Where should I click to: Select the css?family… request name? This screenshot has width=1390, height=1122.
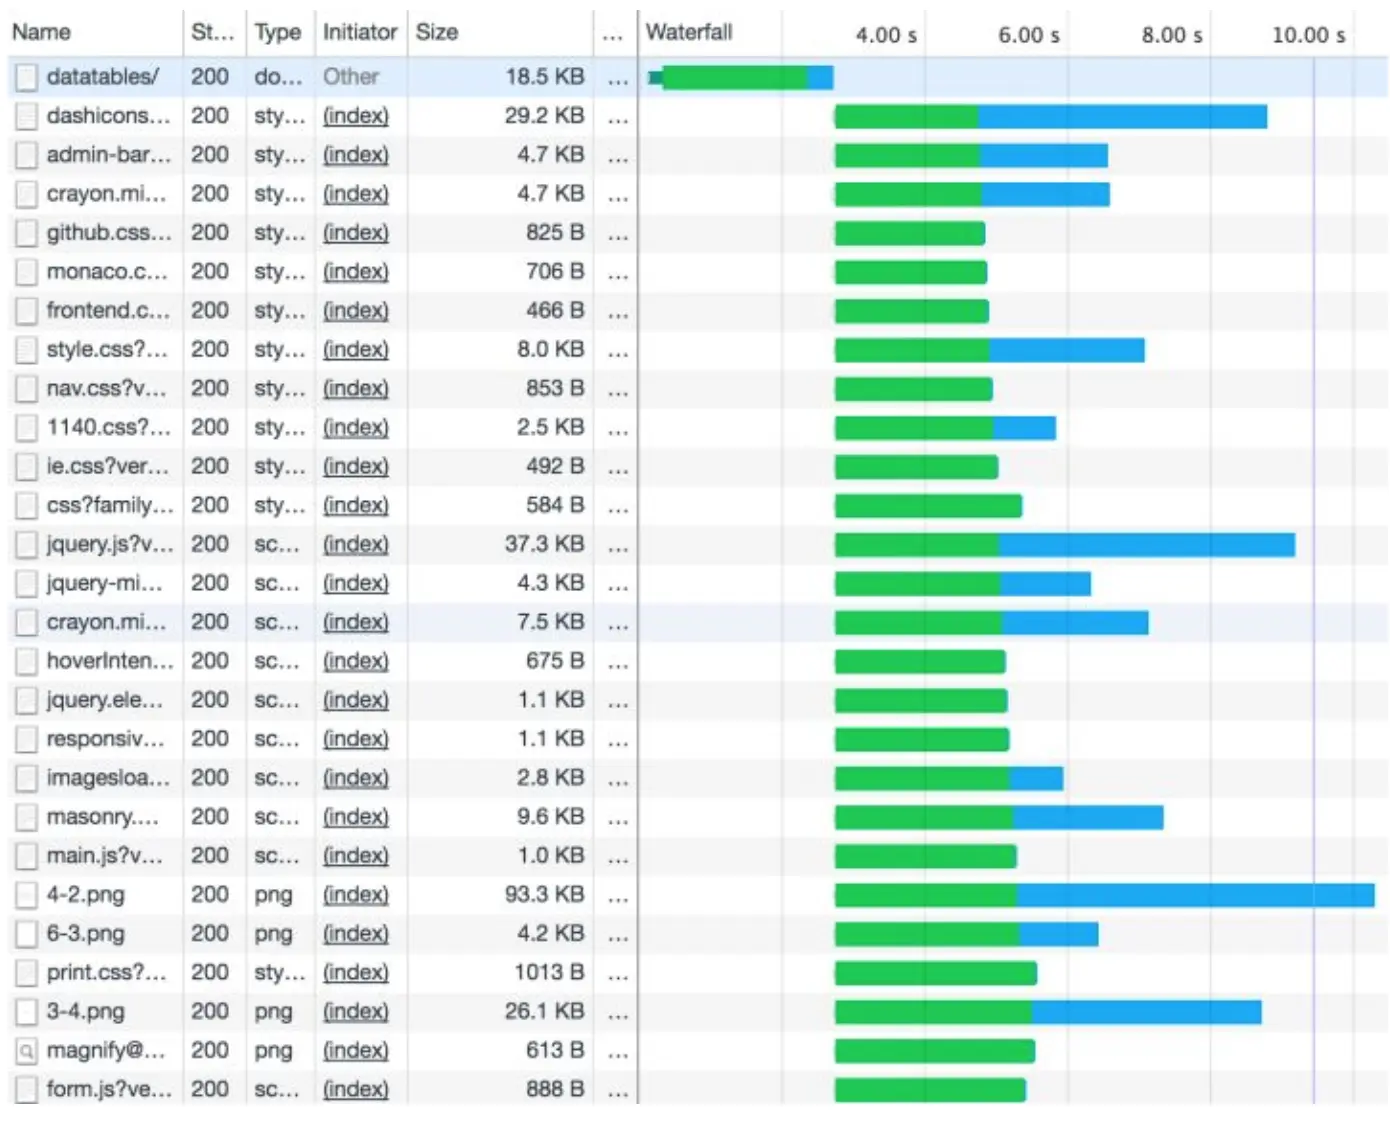coord(110,505)
